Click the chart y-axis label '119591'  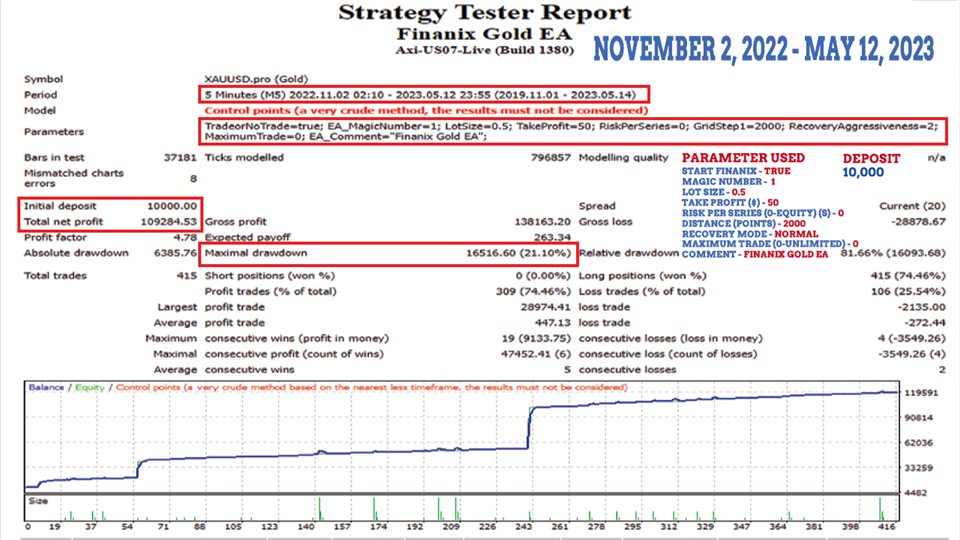tap(921, 393)
